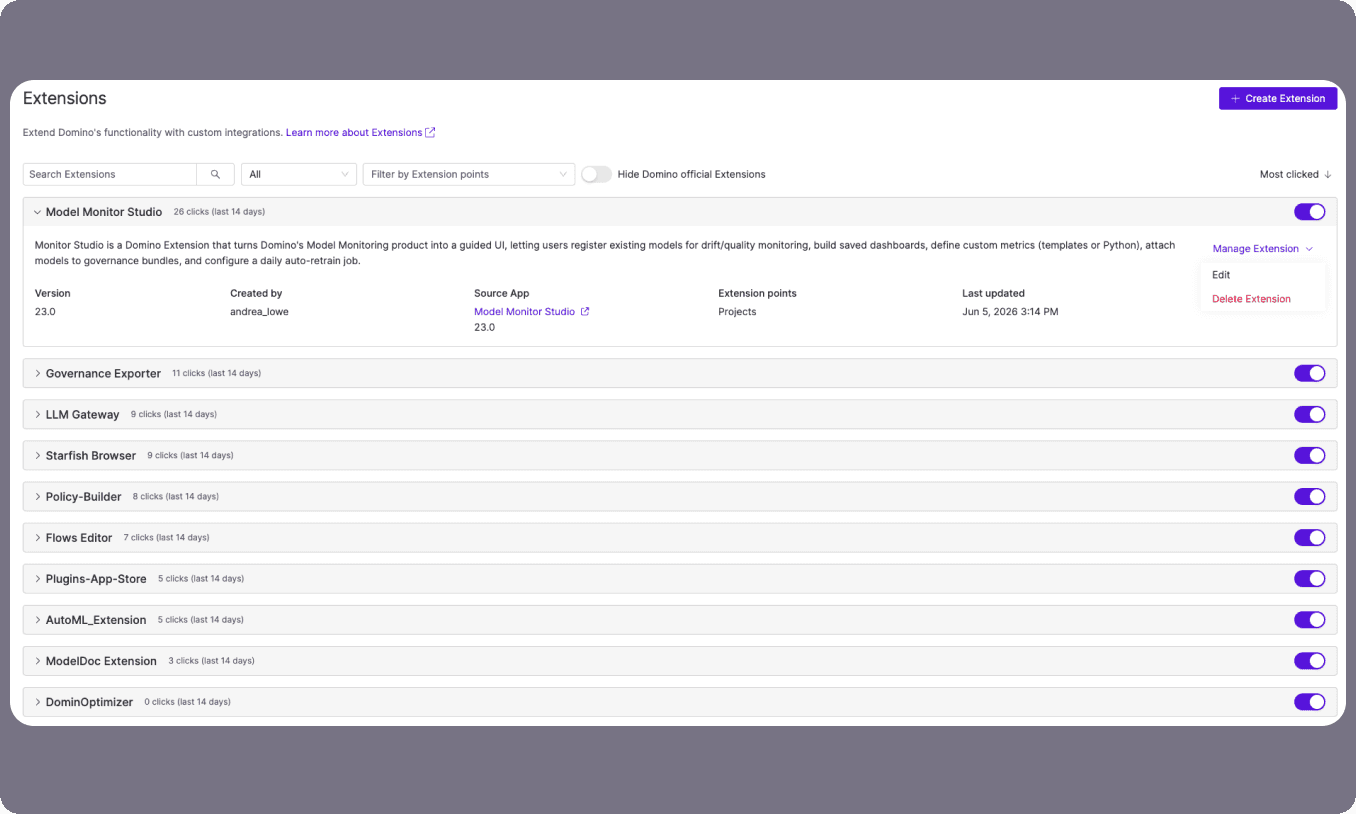
Task: Switch off the LLM Gateway toggle
Action: 1309,414
